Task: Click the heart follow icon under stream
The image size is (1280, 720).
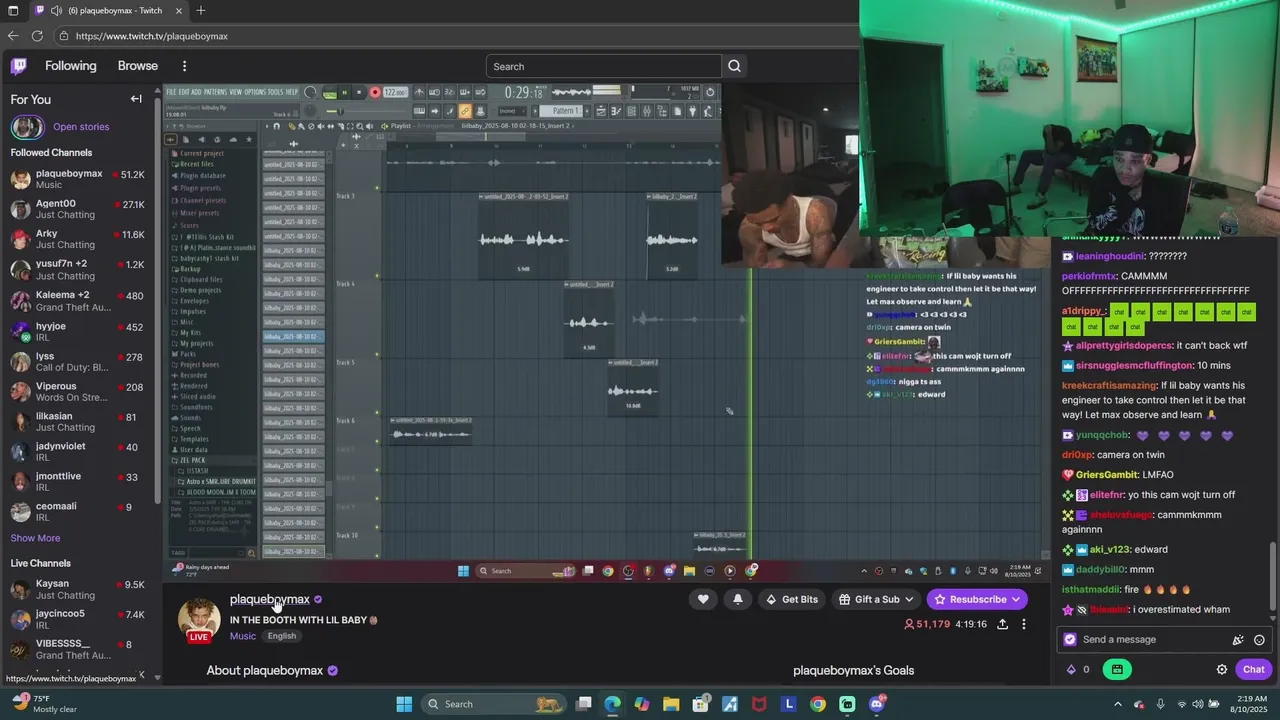Action: [x=703, y=599]
